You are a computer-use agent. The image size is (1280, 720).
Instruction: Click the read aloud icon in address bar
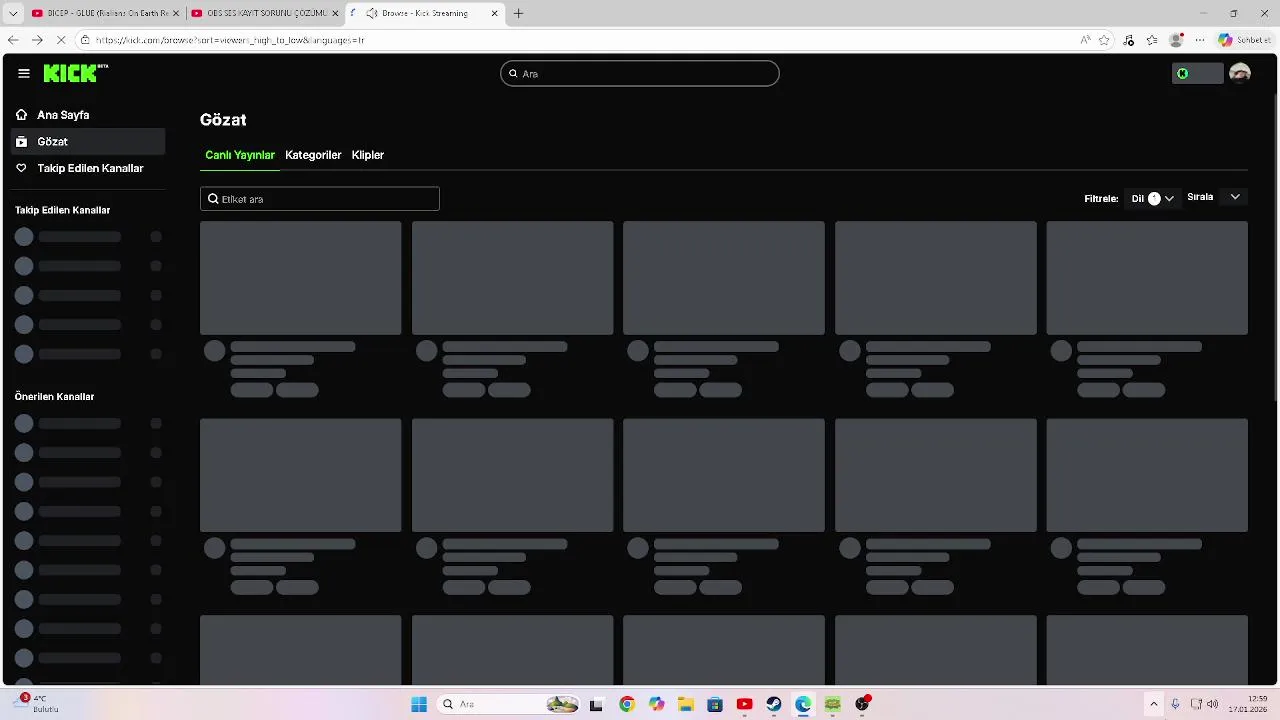pyautogui.click(x=1085, y=40)
